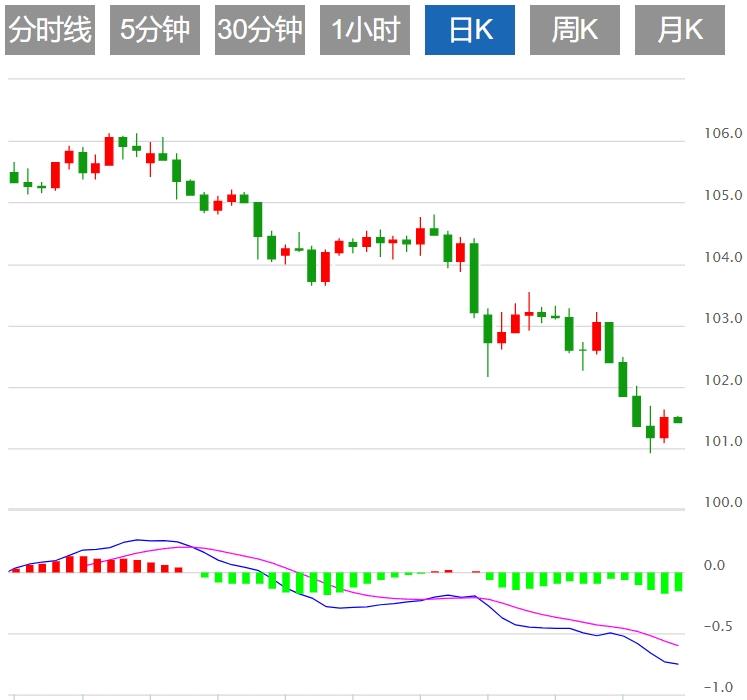This screenshot has height=700, width=747.
Task: Switch to the 1小时 tab
Action: 365,30
